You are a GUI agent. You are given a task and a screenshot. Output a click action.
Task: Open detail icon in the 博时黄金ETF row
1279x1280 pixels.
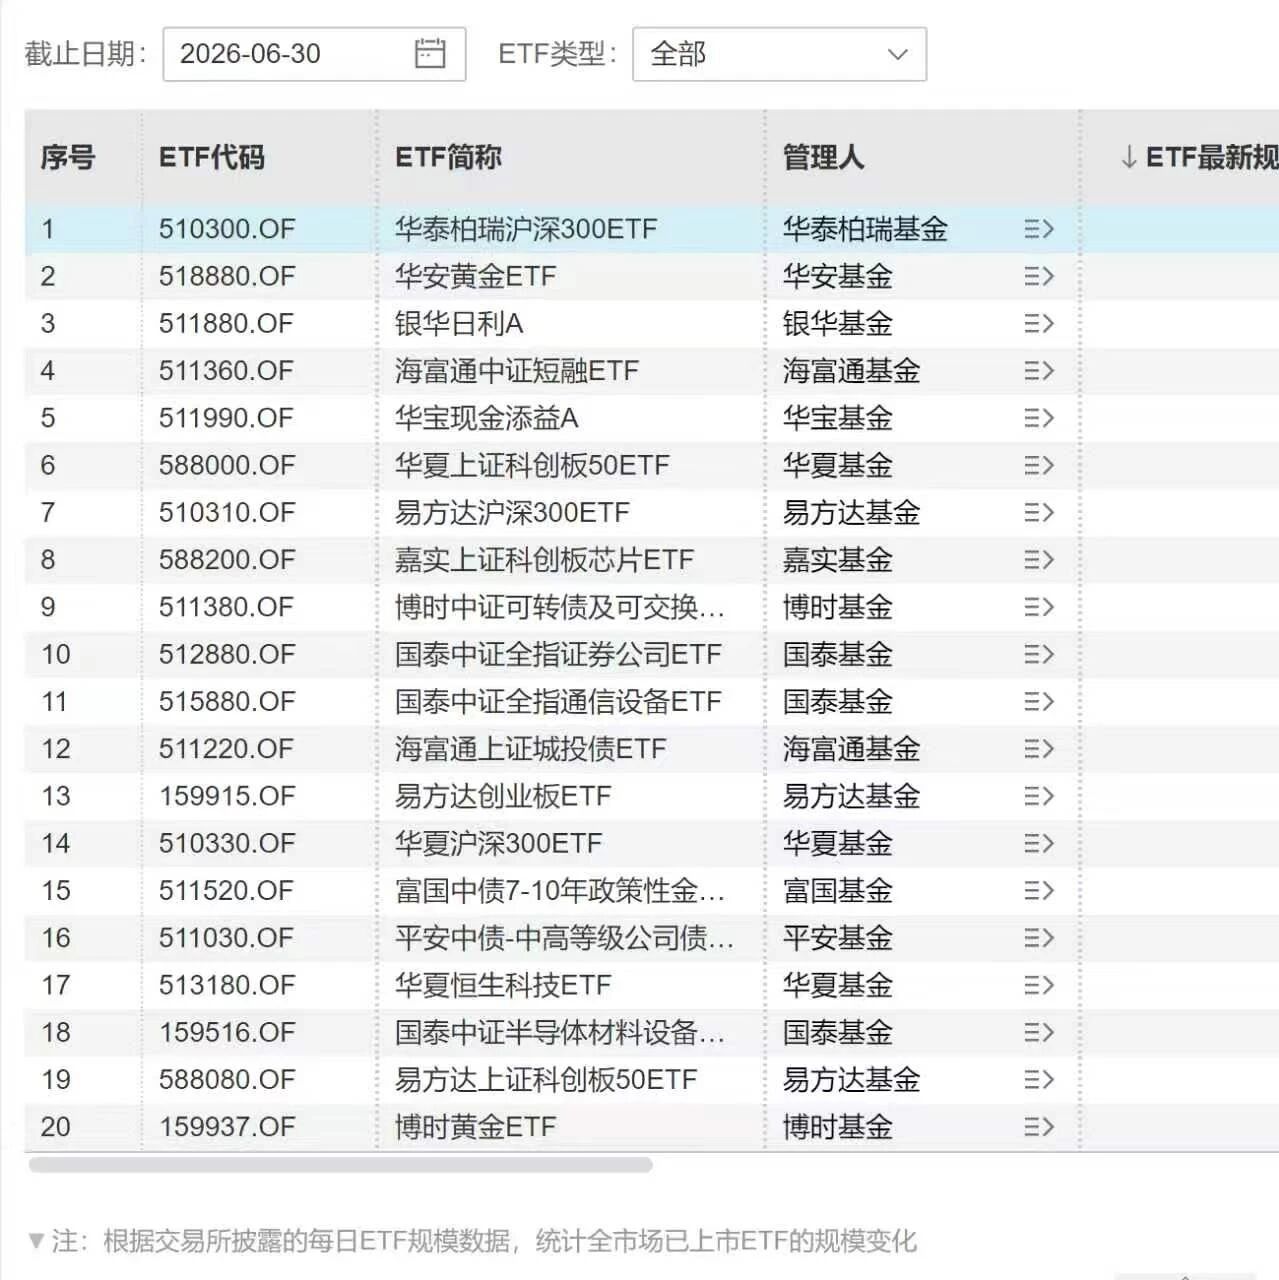[1039, 1127]
